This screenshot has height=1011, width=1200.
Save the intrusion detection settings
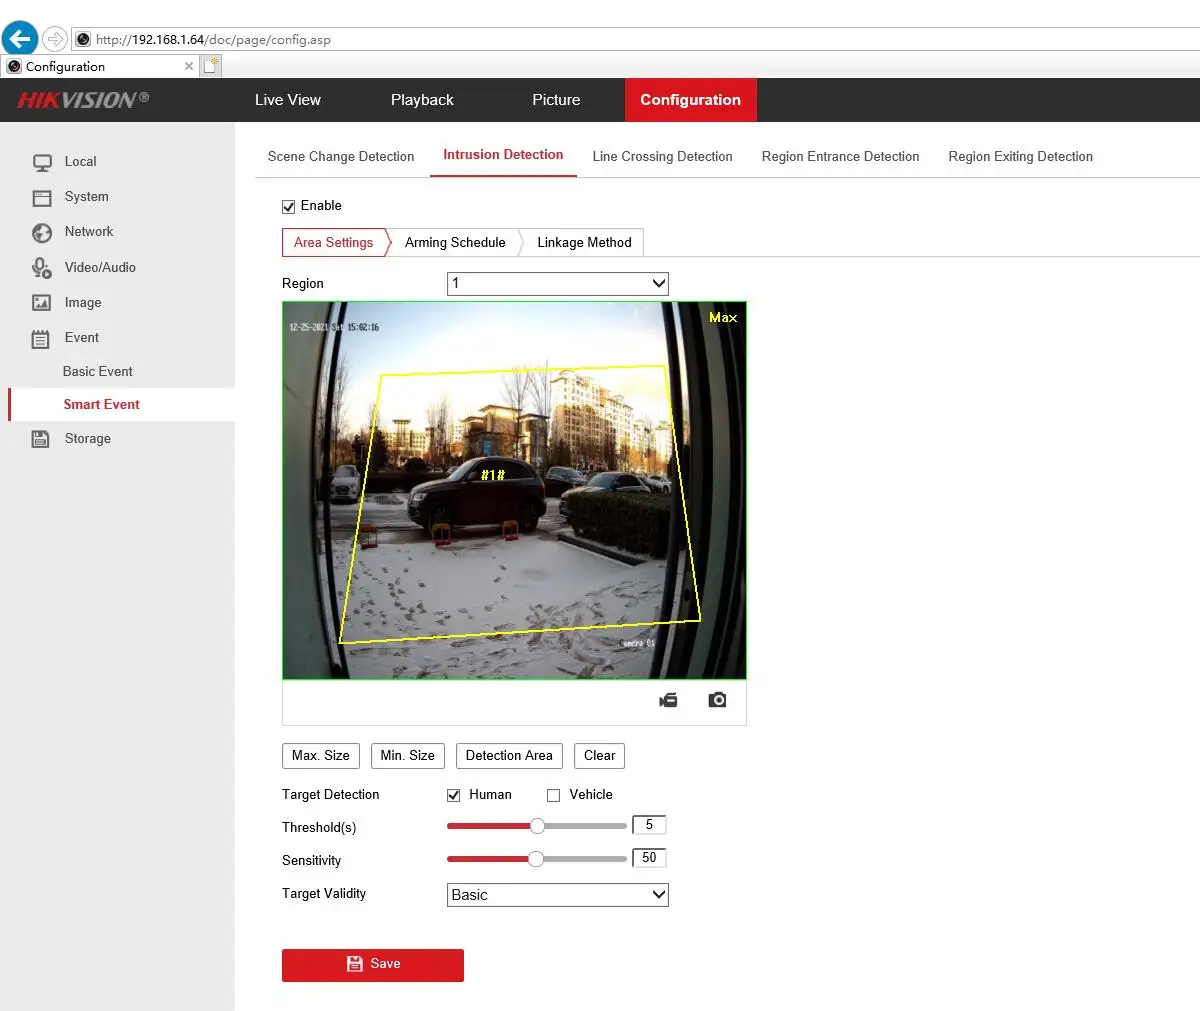click(x=373, y=965)
